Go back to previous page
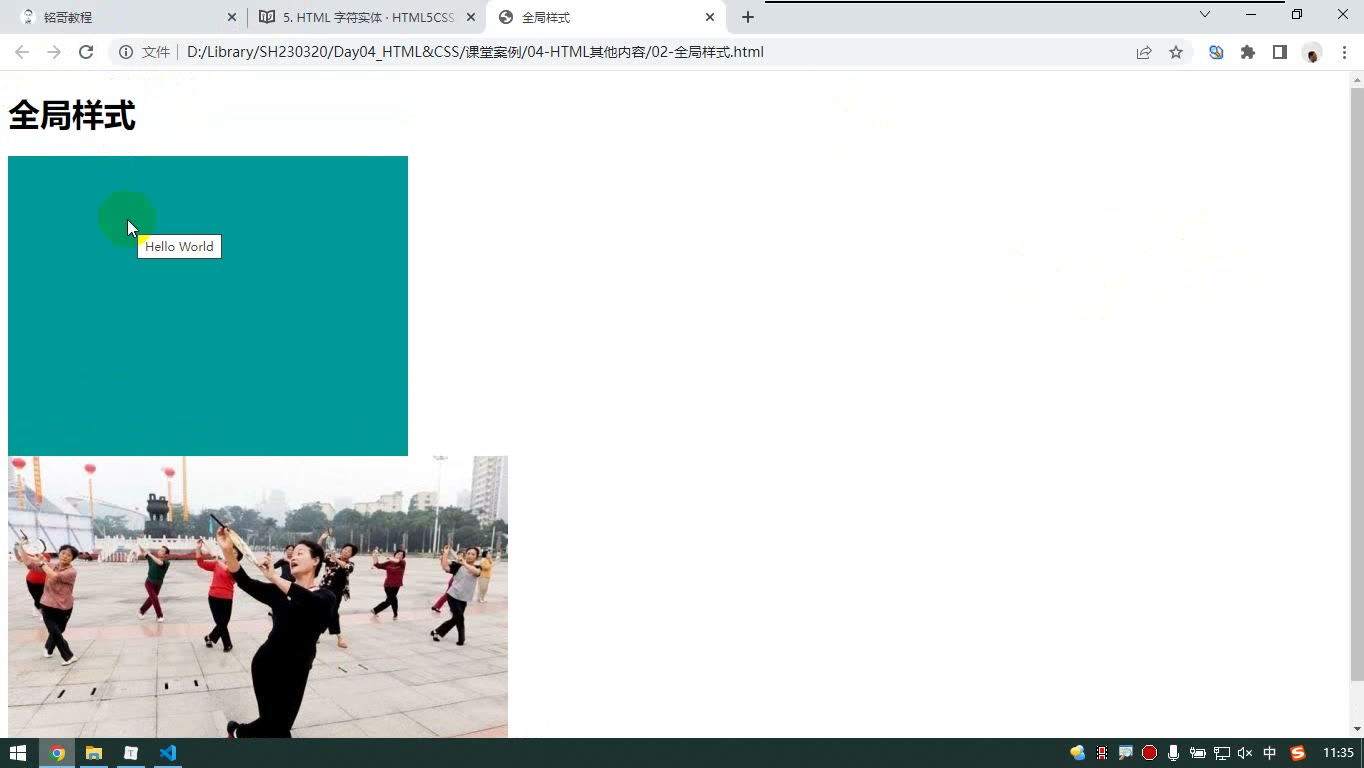 22,52
